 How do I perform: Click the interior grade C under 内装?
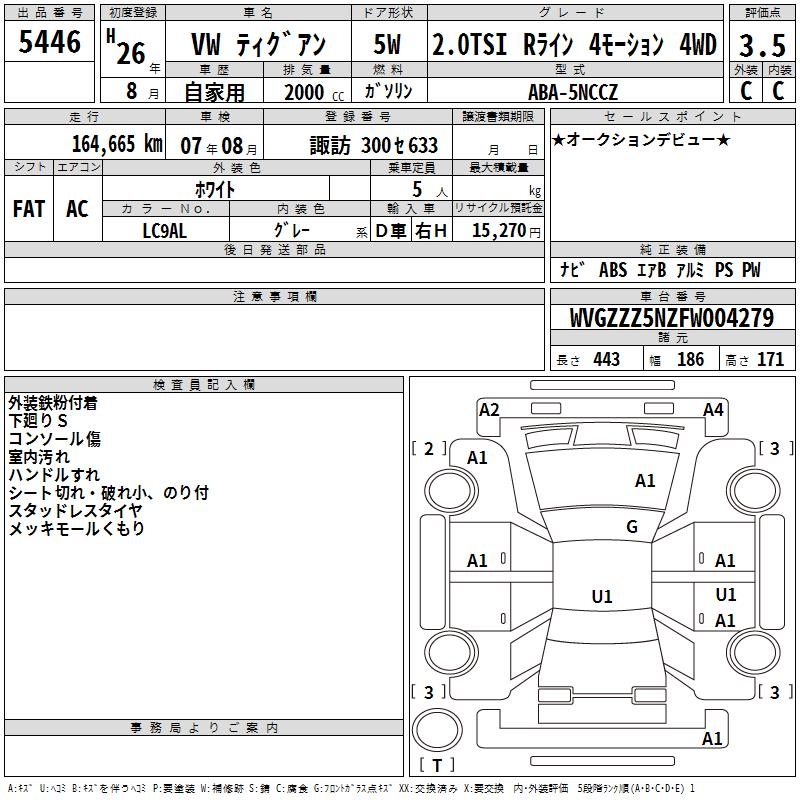tap(778, 91)
